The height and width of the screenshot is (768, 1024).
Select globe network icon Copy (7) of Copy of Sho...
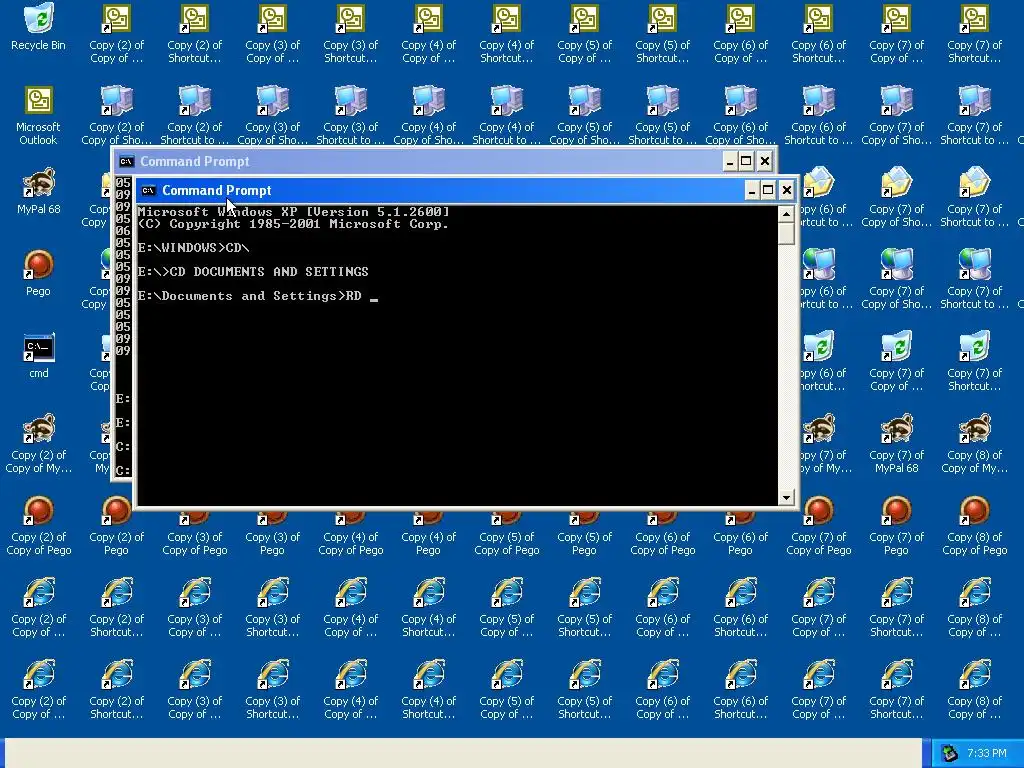[896, 280]
